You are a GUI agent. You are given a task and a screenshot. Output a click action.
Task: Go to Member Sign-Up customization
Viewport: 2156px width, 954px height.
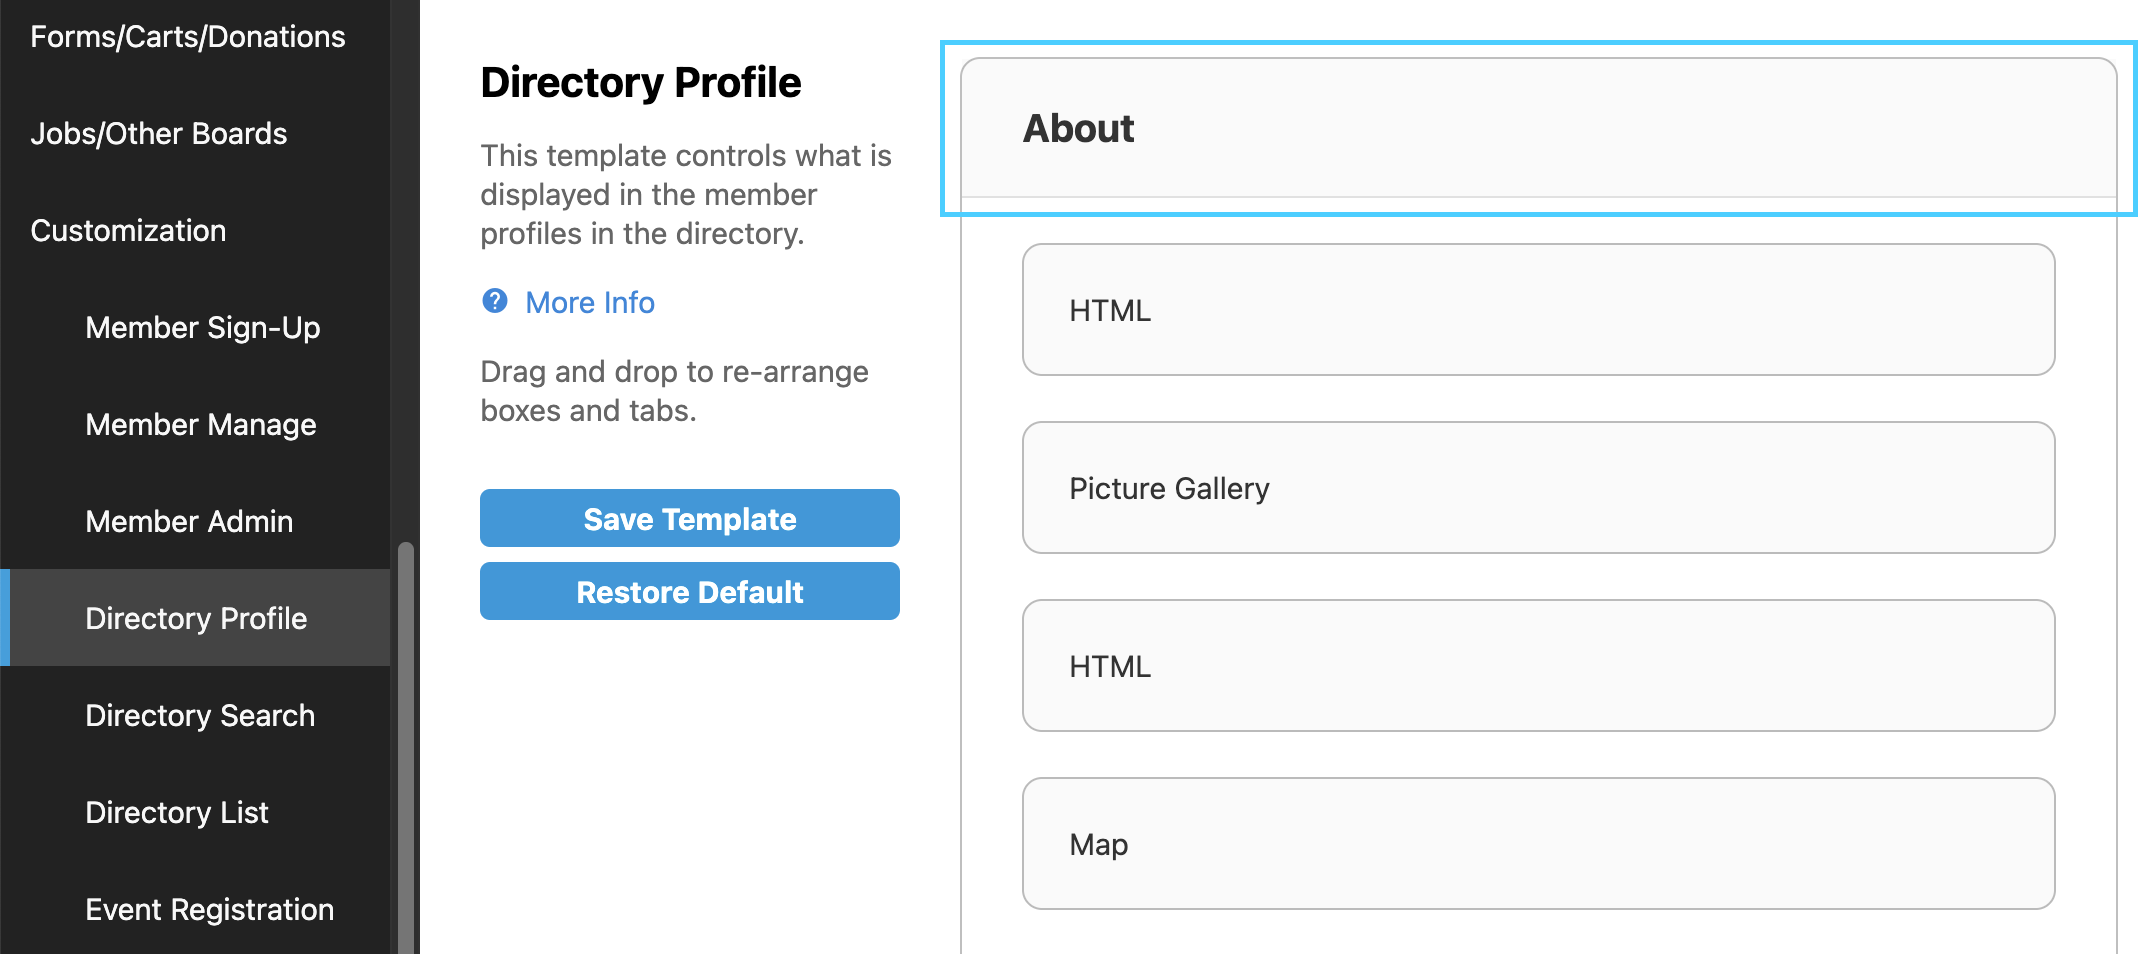click(x=203, y=328)
